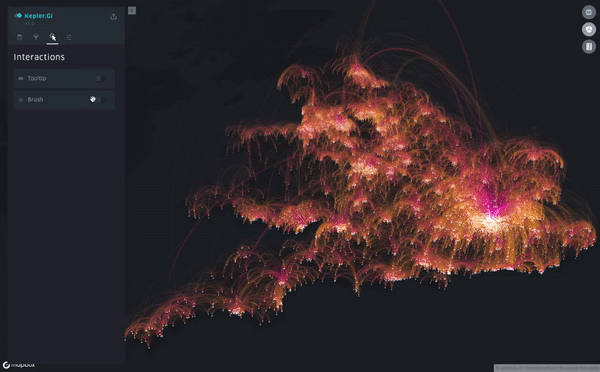Toggle the Tooltip interaction switch
Image resolution: width=600 pixels, height=372 pixels.
tap(100, 78)
